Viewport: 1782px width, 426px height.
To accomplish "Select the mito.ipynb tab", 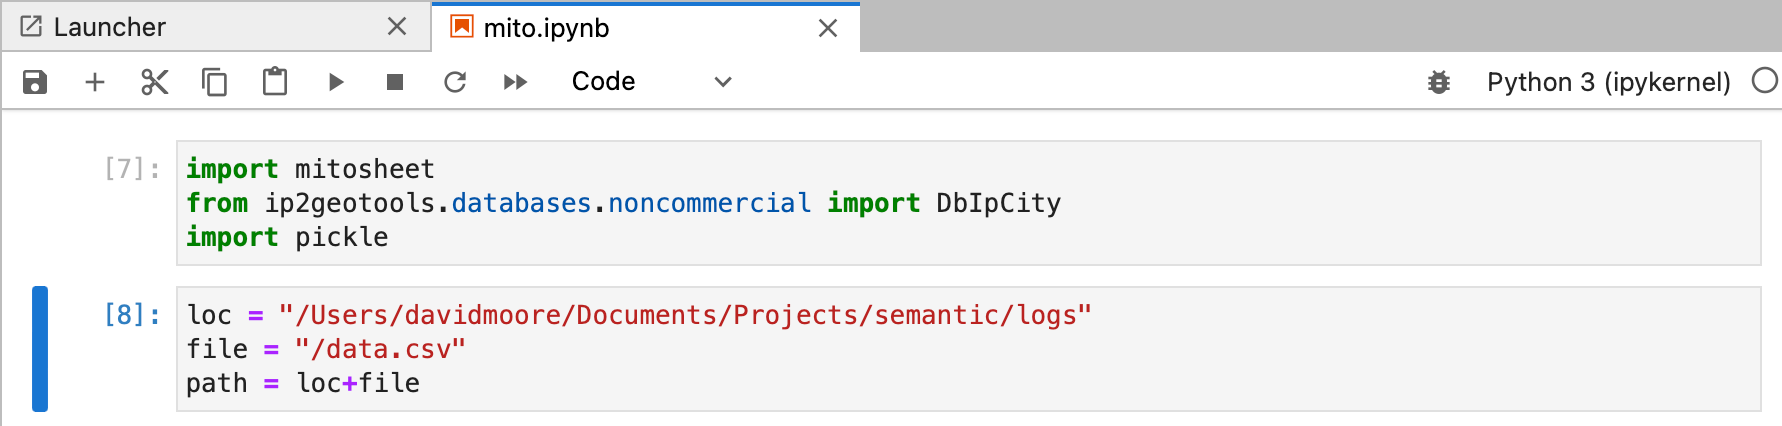I will click(x=546, y=28).
